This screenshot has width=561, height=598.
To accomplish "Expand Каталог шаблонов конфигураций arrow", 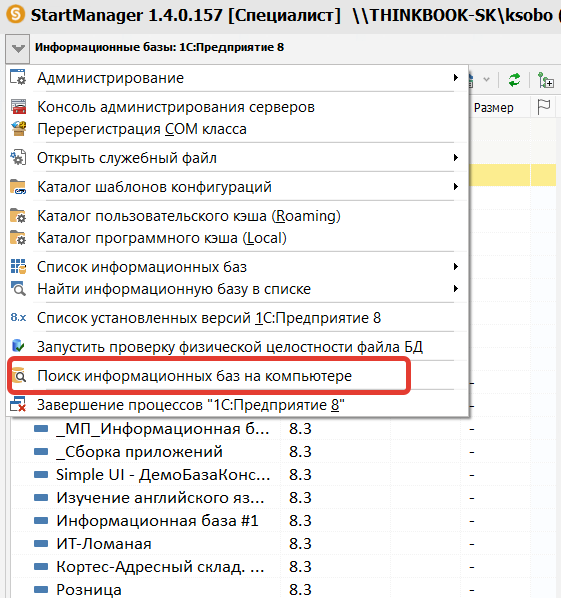I will point(456,186).
